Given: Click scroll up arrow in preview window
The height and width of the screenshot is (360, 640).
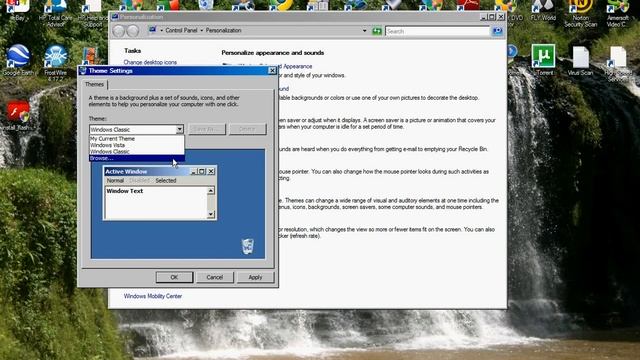Looking at the screenshot, I should pyautogui.click(x=211, y=191).
